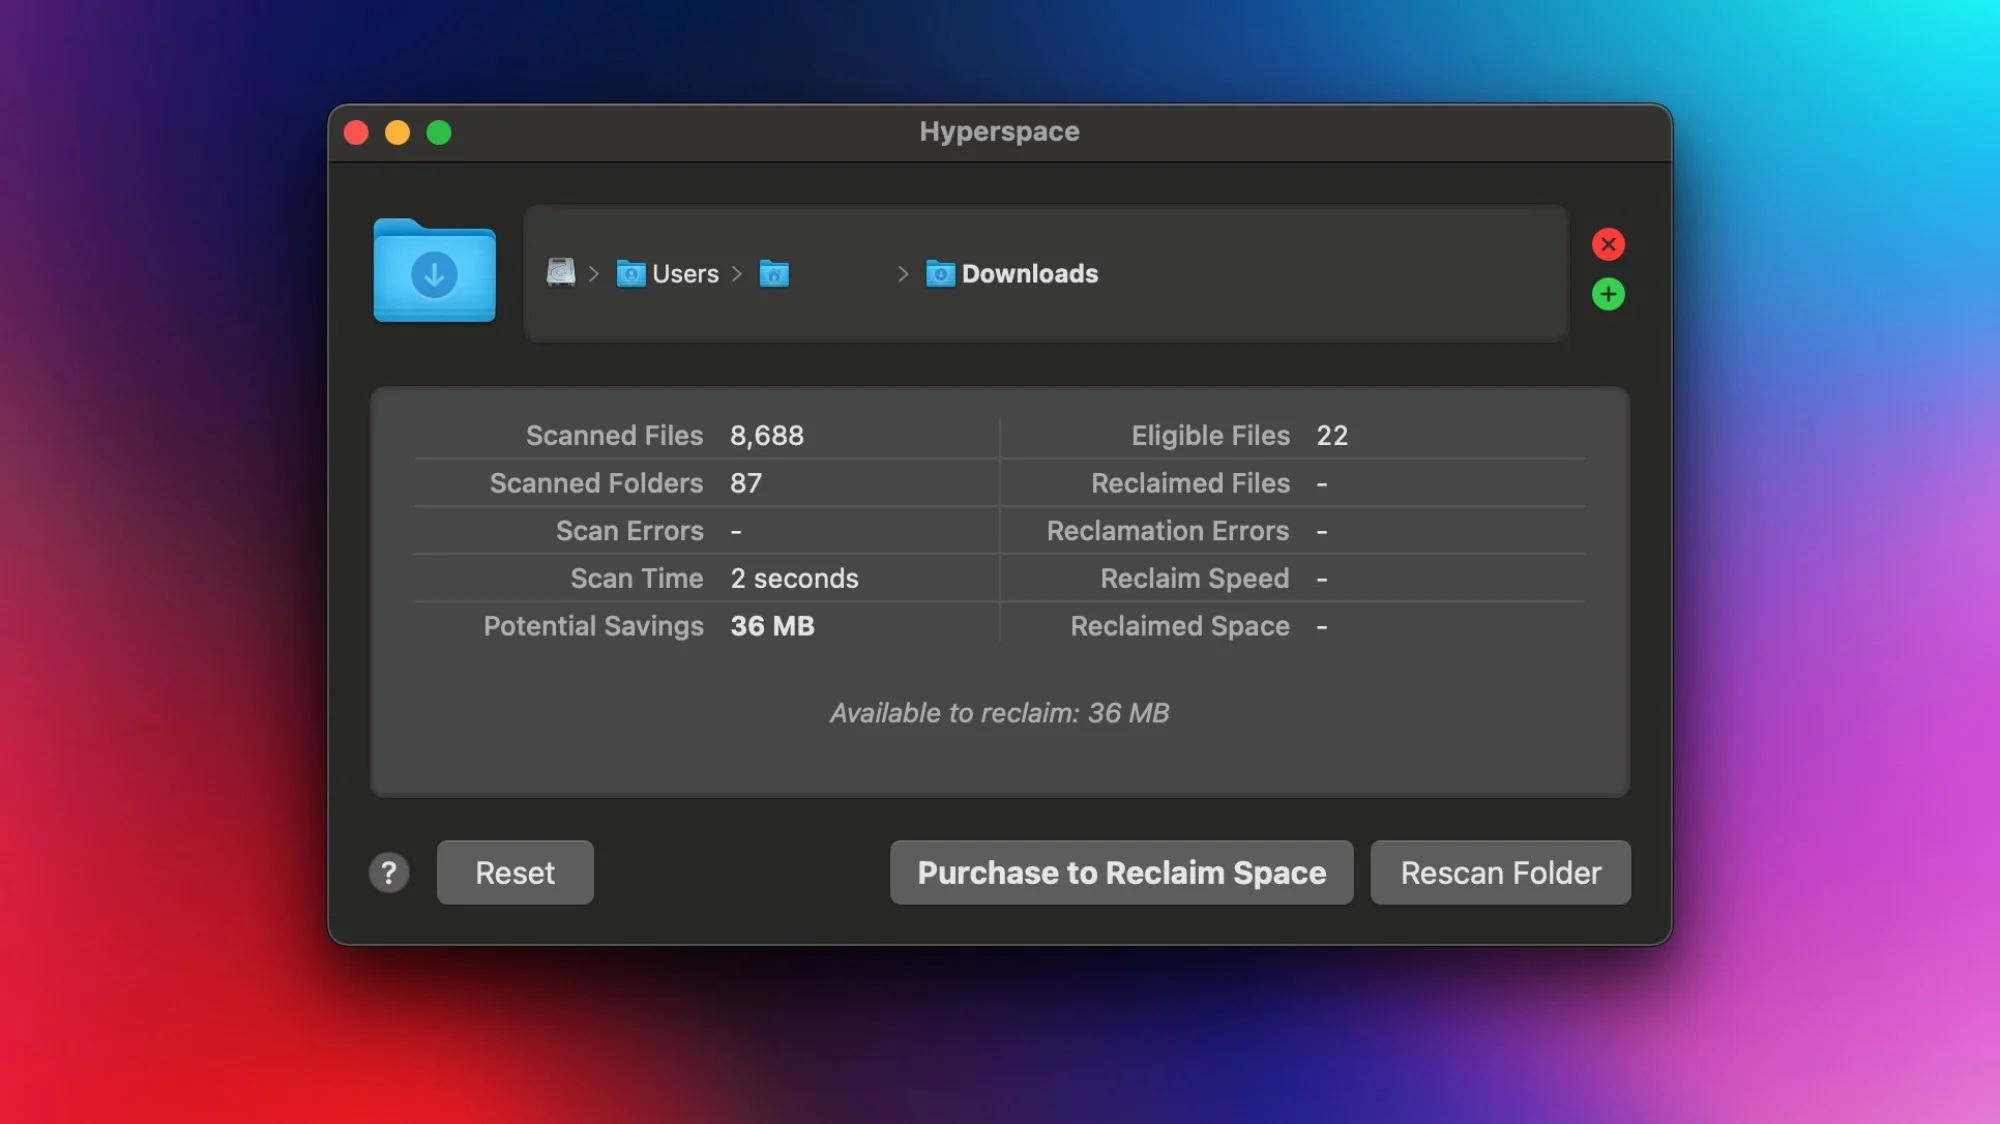Remove this folder using the red X icon

click(1608, 244)
